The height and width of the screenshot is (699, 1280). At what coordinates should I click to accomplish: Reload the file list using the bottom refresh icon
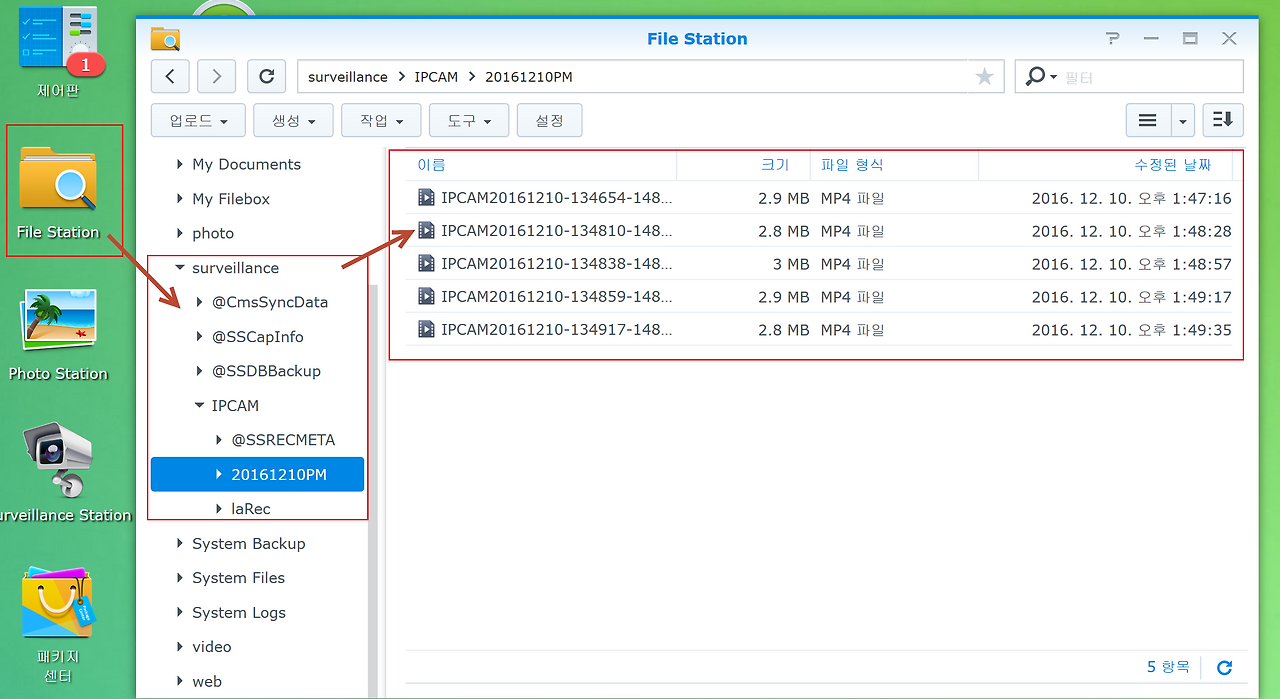coord(1224,667)
